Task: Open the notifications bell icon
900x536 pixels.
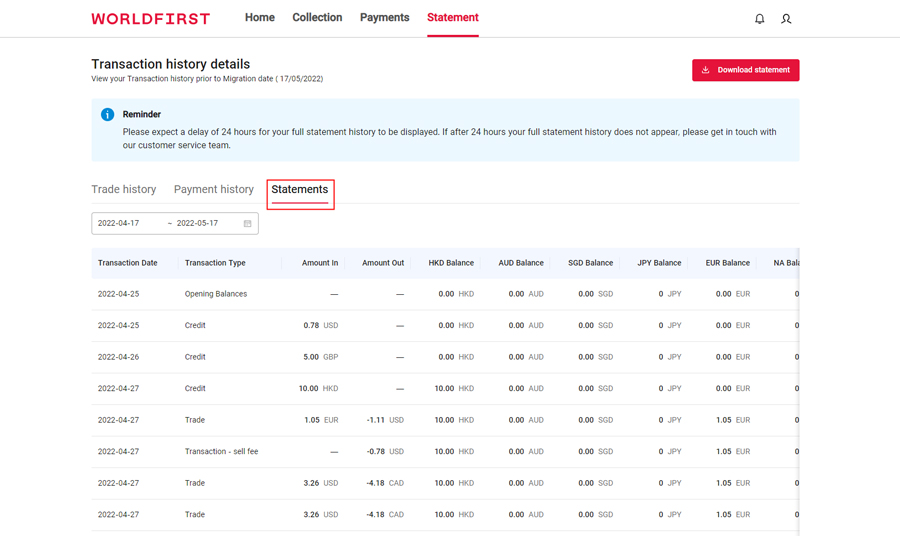Action: click(x=759, y=19)
